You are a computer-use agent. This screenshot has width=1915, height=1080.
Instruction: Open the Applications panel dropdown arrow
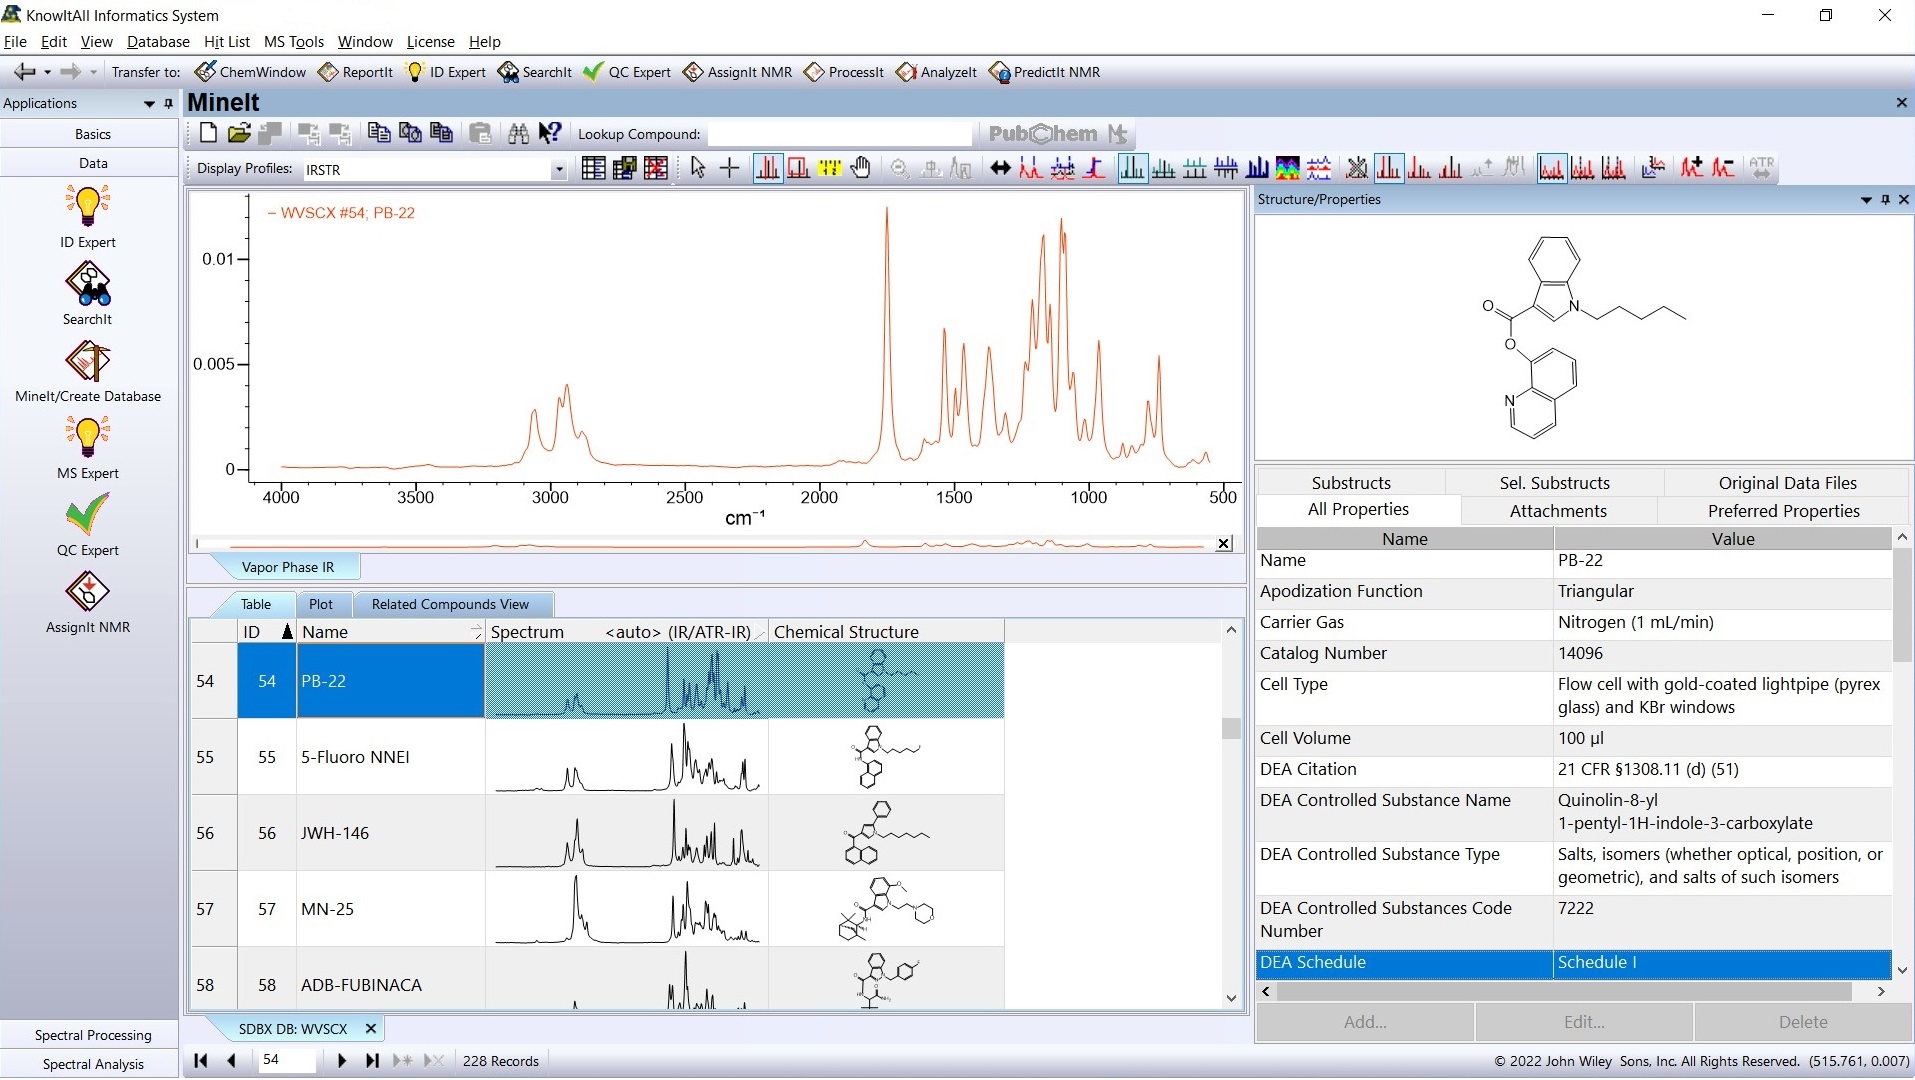[x=149, y=104]
